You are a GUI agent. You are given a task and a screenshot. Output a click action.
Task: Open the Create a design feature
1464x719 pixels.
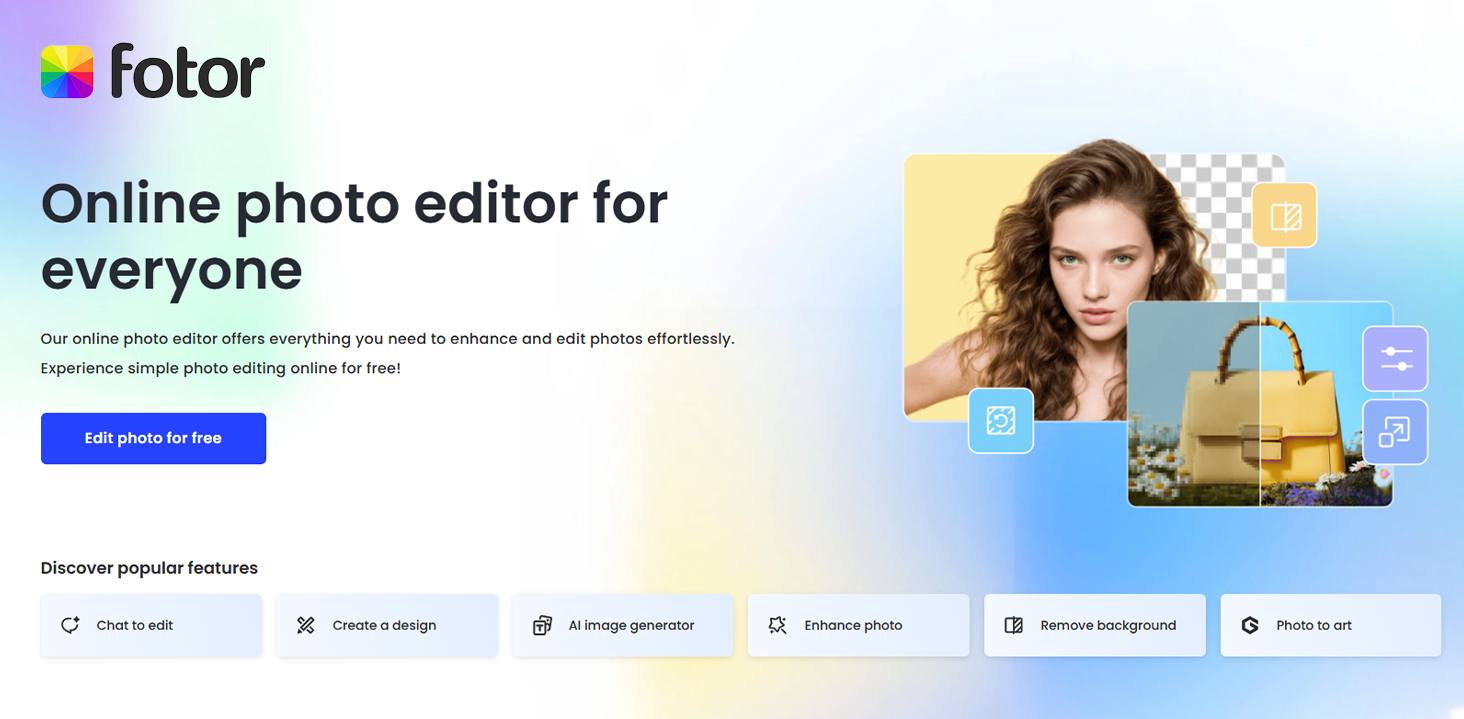(x=386, y=624)
